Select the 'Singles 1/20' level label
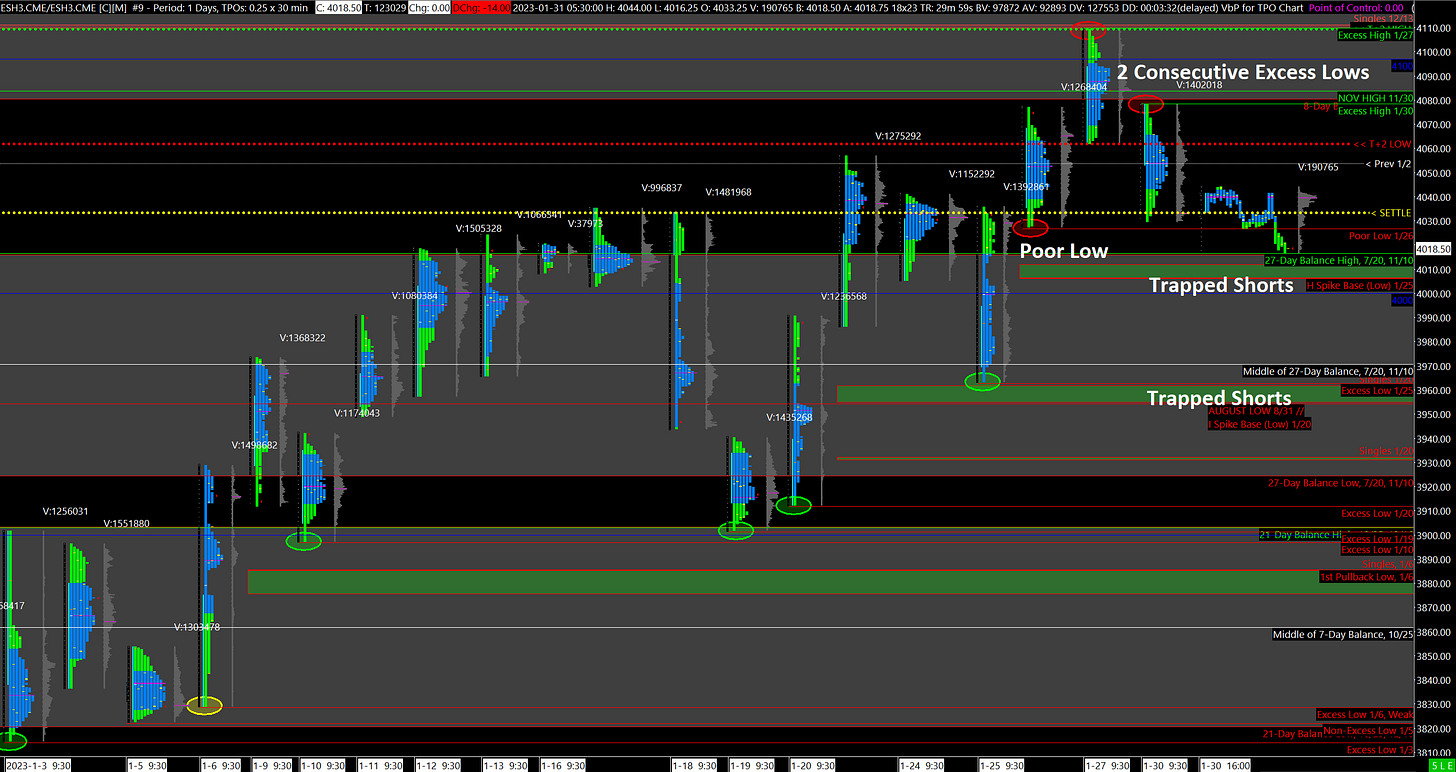 [1384, 452]
